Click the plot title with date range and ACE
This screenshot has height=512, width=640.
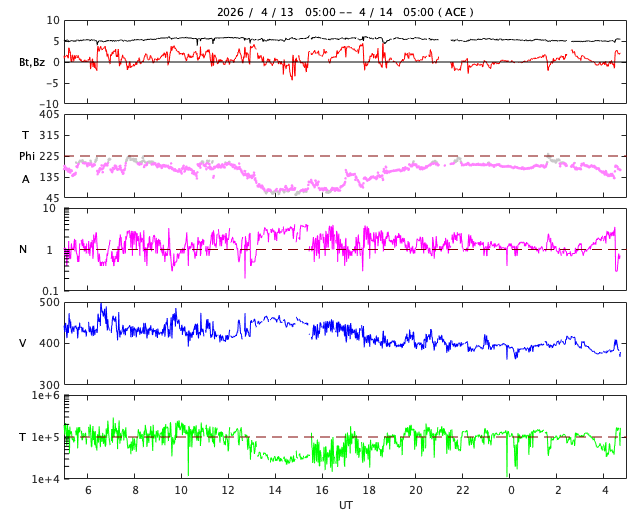345,12
